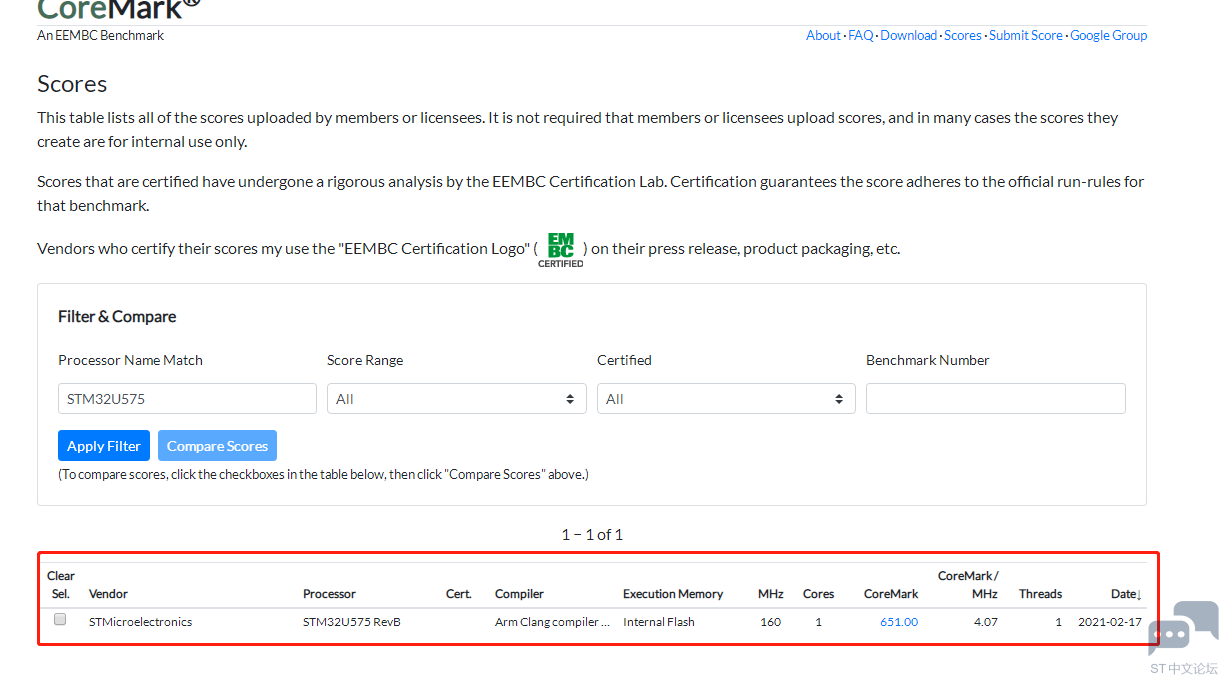Click the Apply Filter button
1227x684 pixels.
click(104, 446)
